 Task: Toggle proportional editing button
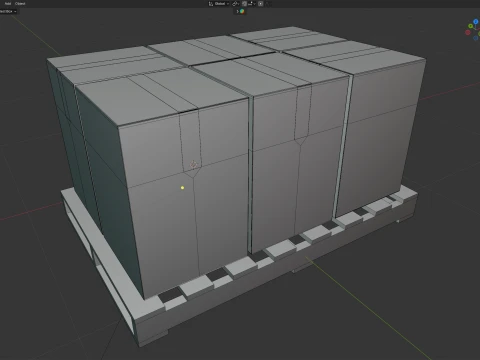click(261, 4)
